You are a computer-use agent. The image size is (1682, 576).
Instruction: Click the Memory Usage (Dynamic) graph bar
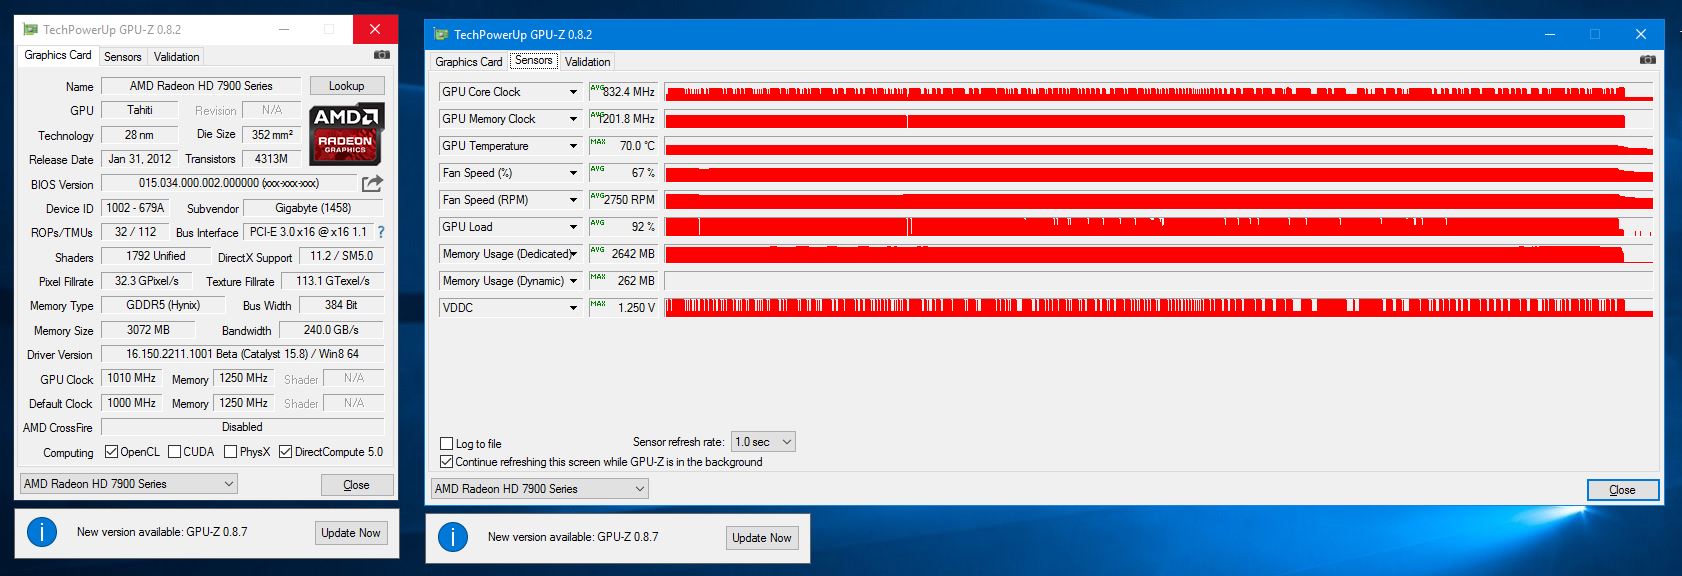click(1158, 281)
